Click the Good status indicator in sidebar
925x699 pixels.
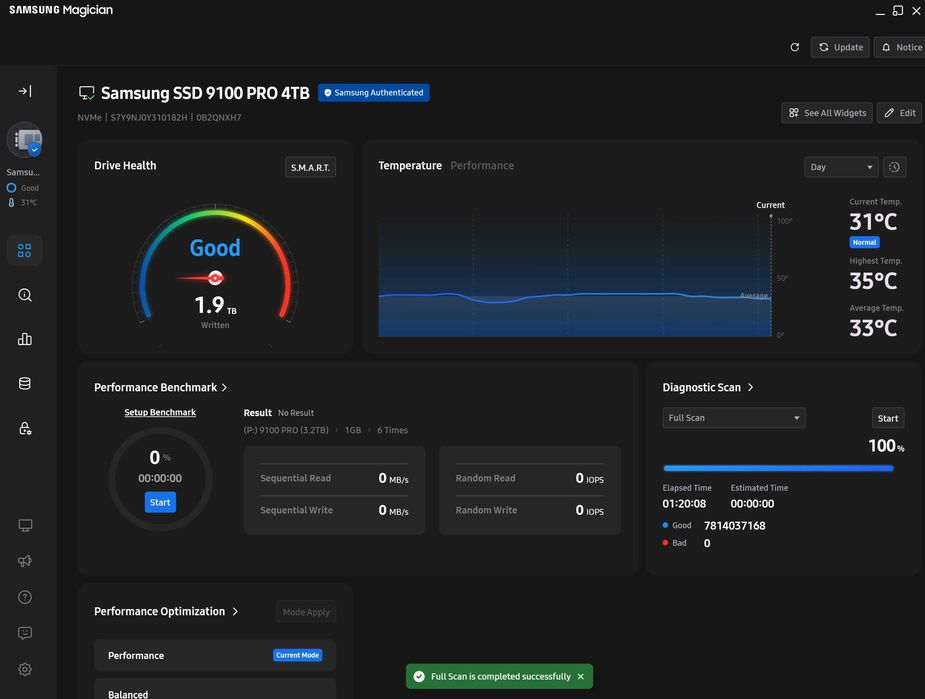pyautogui.click(x=22, y=188)
